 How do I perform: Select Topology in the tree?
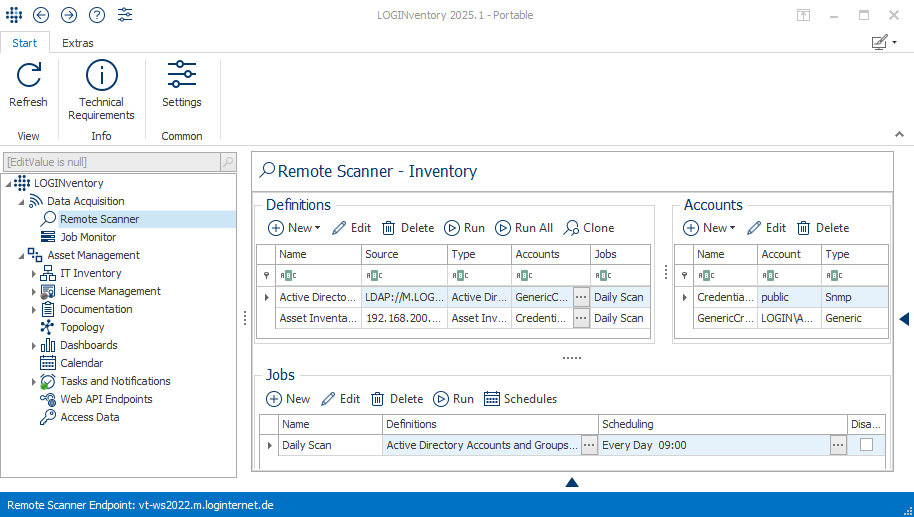(82, 327)
